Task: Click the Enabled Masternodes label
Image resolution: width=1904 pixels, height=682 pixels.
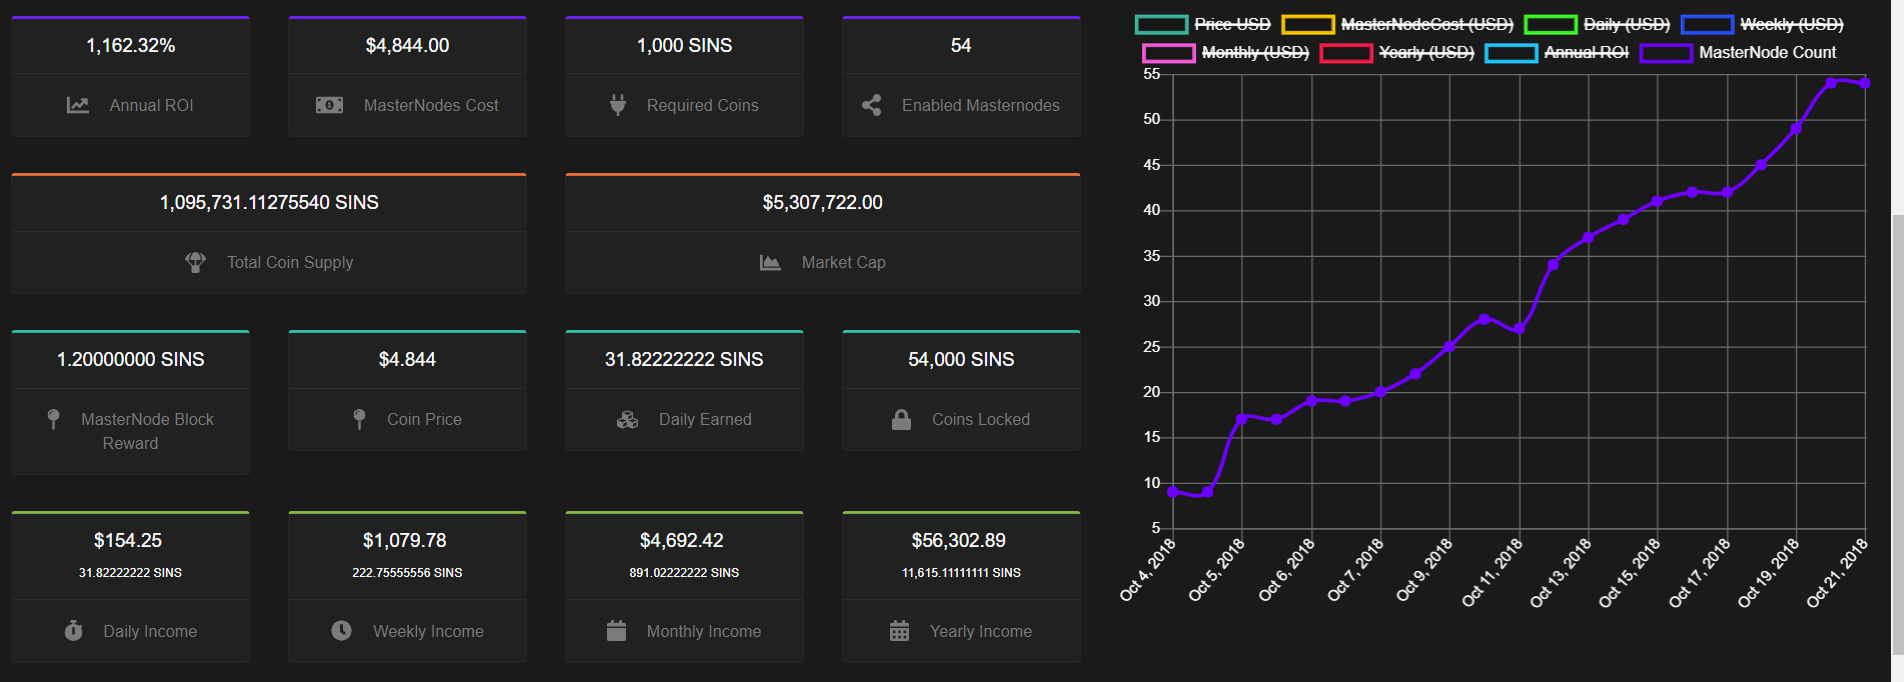Action: (981, 105)
